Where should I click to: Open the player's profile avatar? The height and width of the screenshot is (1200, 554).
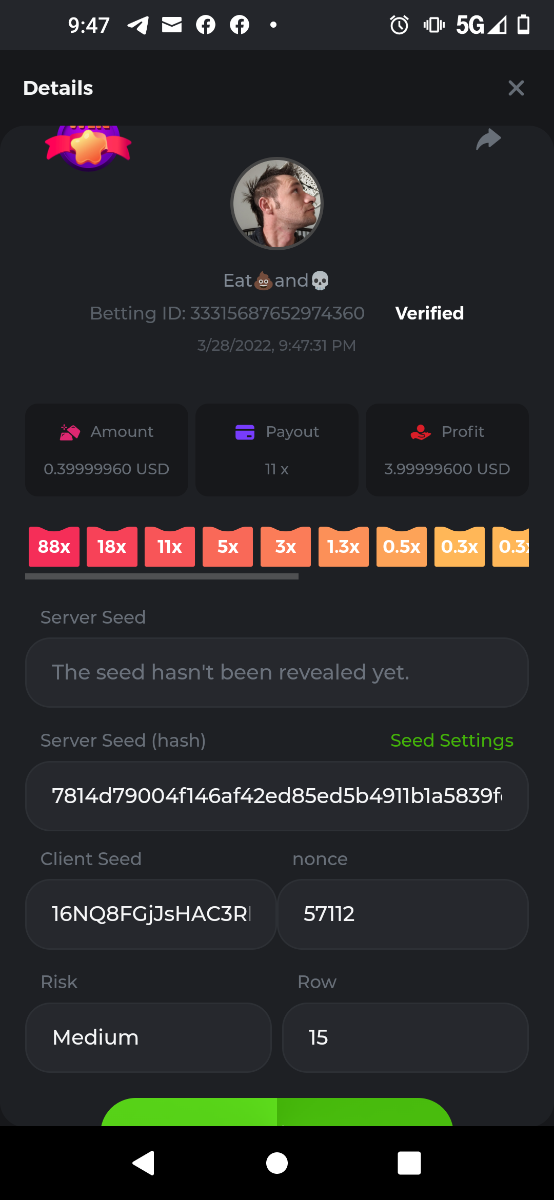(x=277, y=203)
